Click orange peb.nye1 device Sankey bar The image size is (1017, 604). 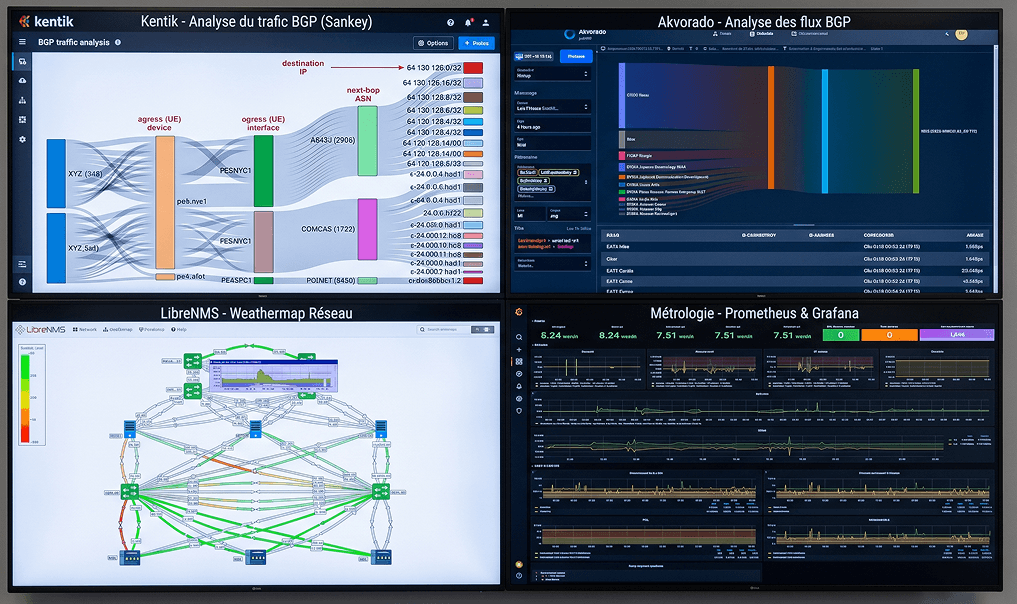click(165, 202)
